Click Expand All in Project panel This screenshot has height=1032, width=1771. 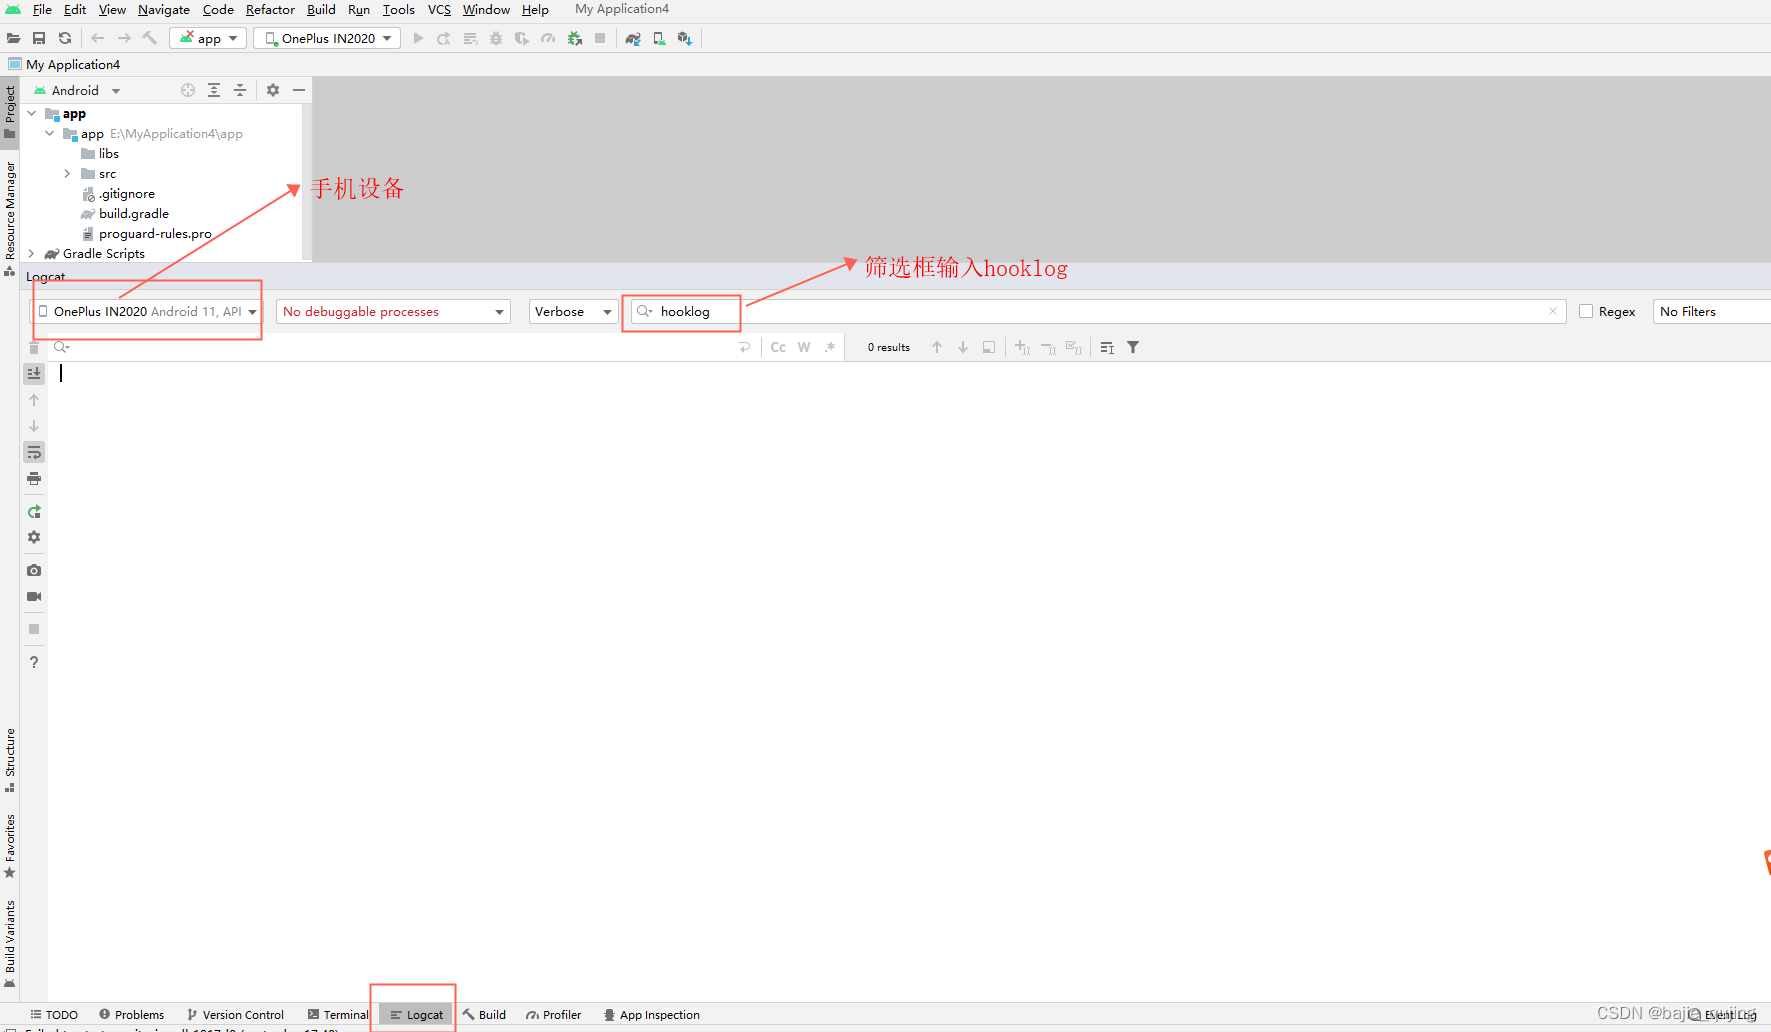[214, 90]
